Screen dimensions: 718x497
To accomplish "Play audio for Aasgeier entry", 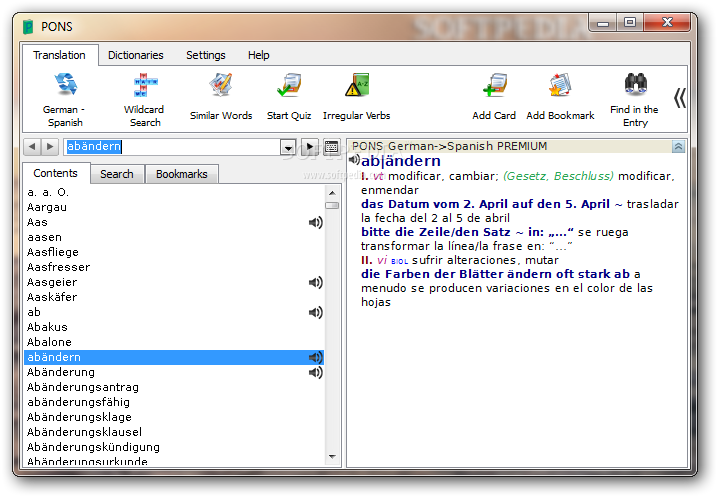I will point(315,283).
